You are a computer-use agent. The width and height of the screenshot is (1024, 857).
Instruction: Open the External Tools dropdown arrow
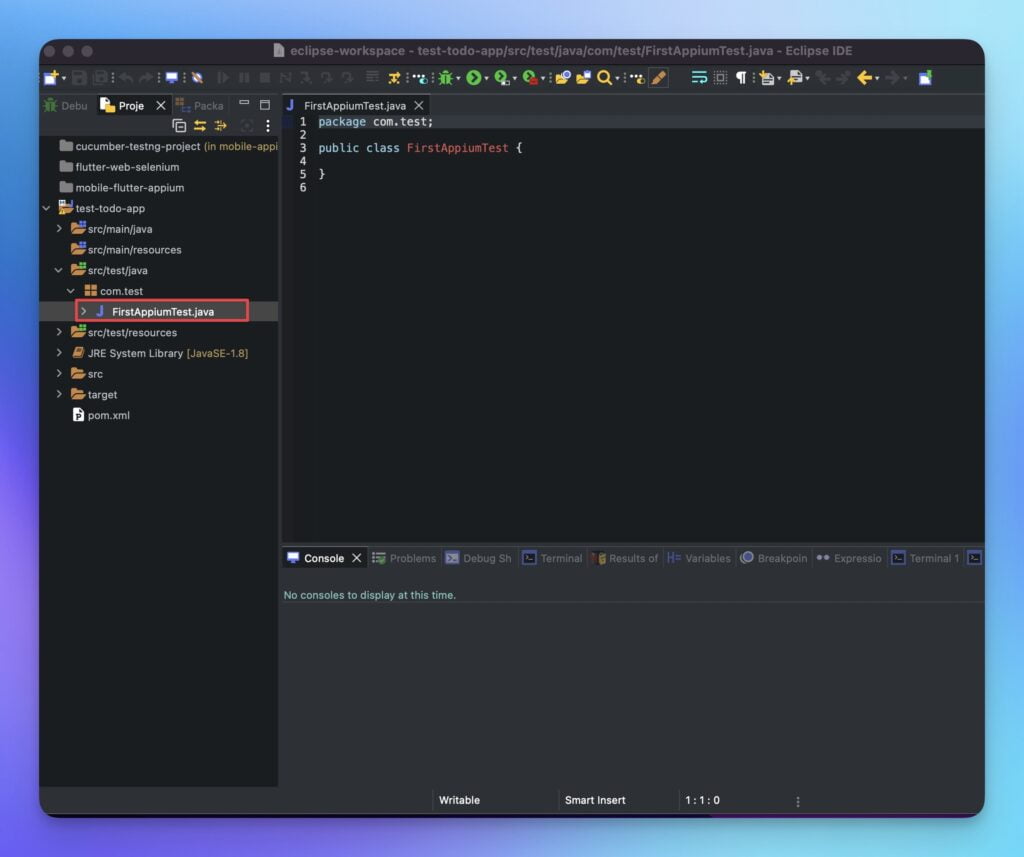(543, 78)
